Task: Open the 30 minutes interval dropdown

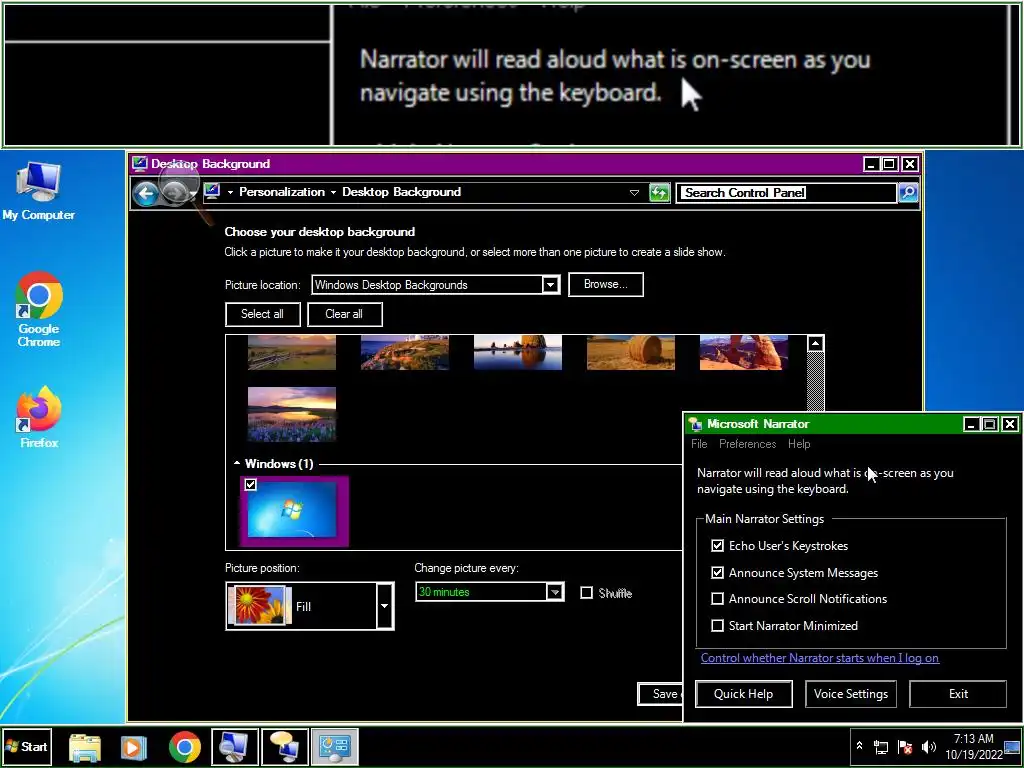Action: click(554, 592)
